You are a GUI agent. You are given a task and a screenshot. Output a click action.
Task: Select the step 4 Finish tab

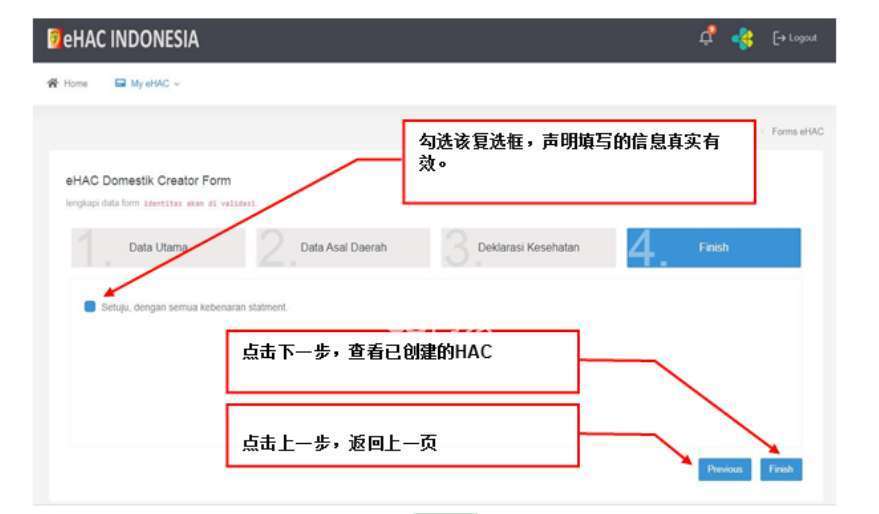pos(714,247)
